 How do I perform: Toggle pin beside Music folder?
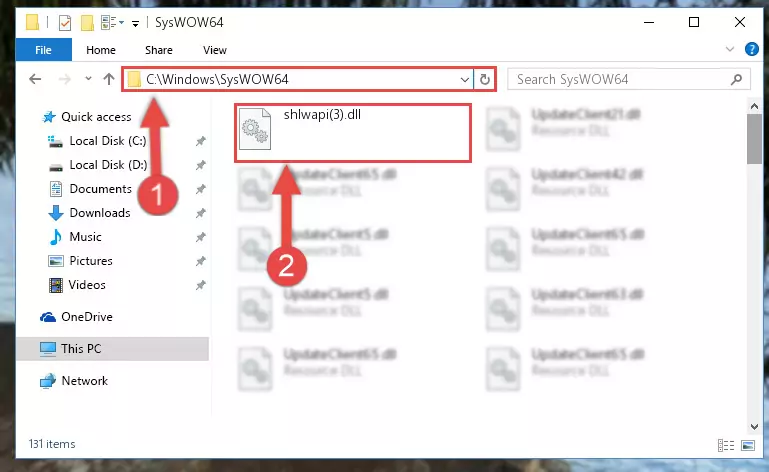coord(201,237)
